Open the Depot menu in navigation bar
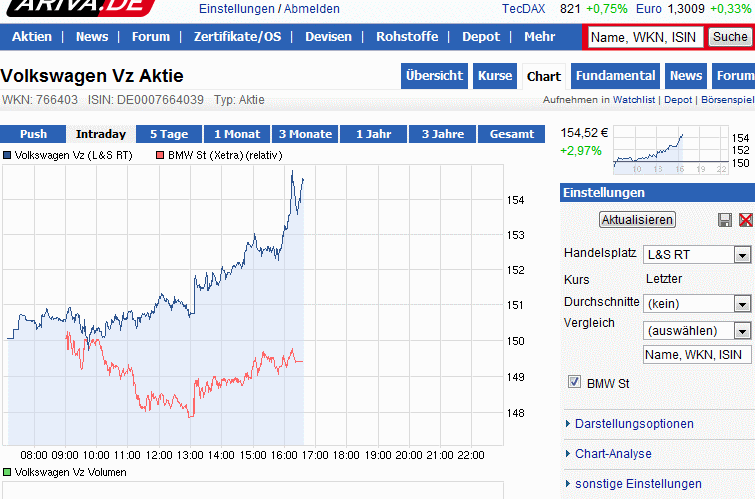The image size is (755, 499). click(x=481, y=37)
